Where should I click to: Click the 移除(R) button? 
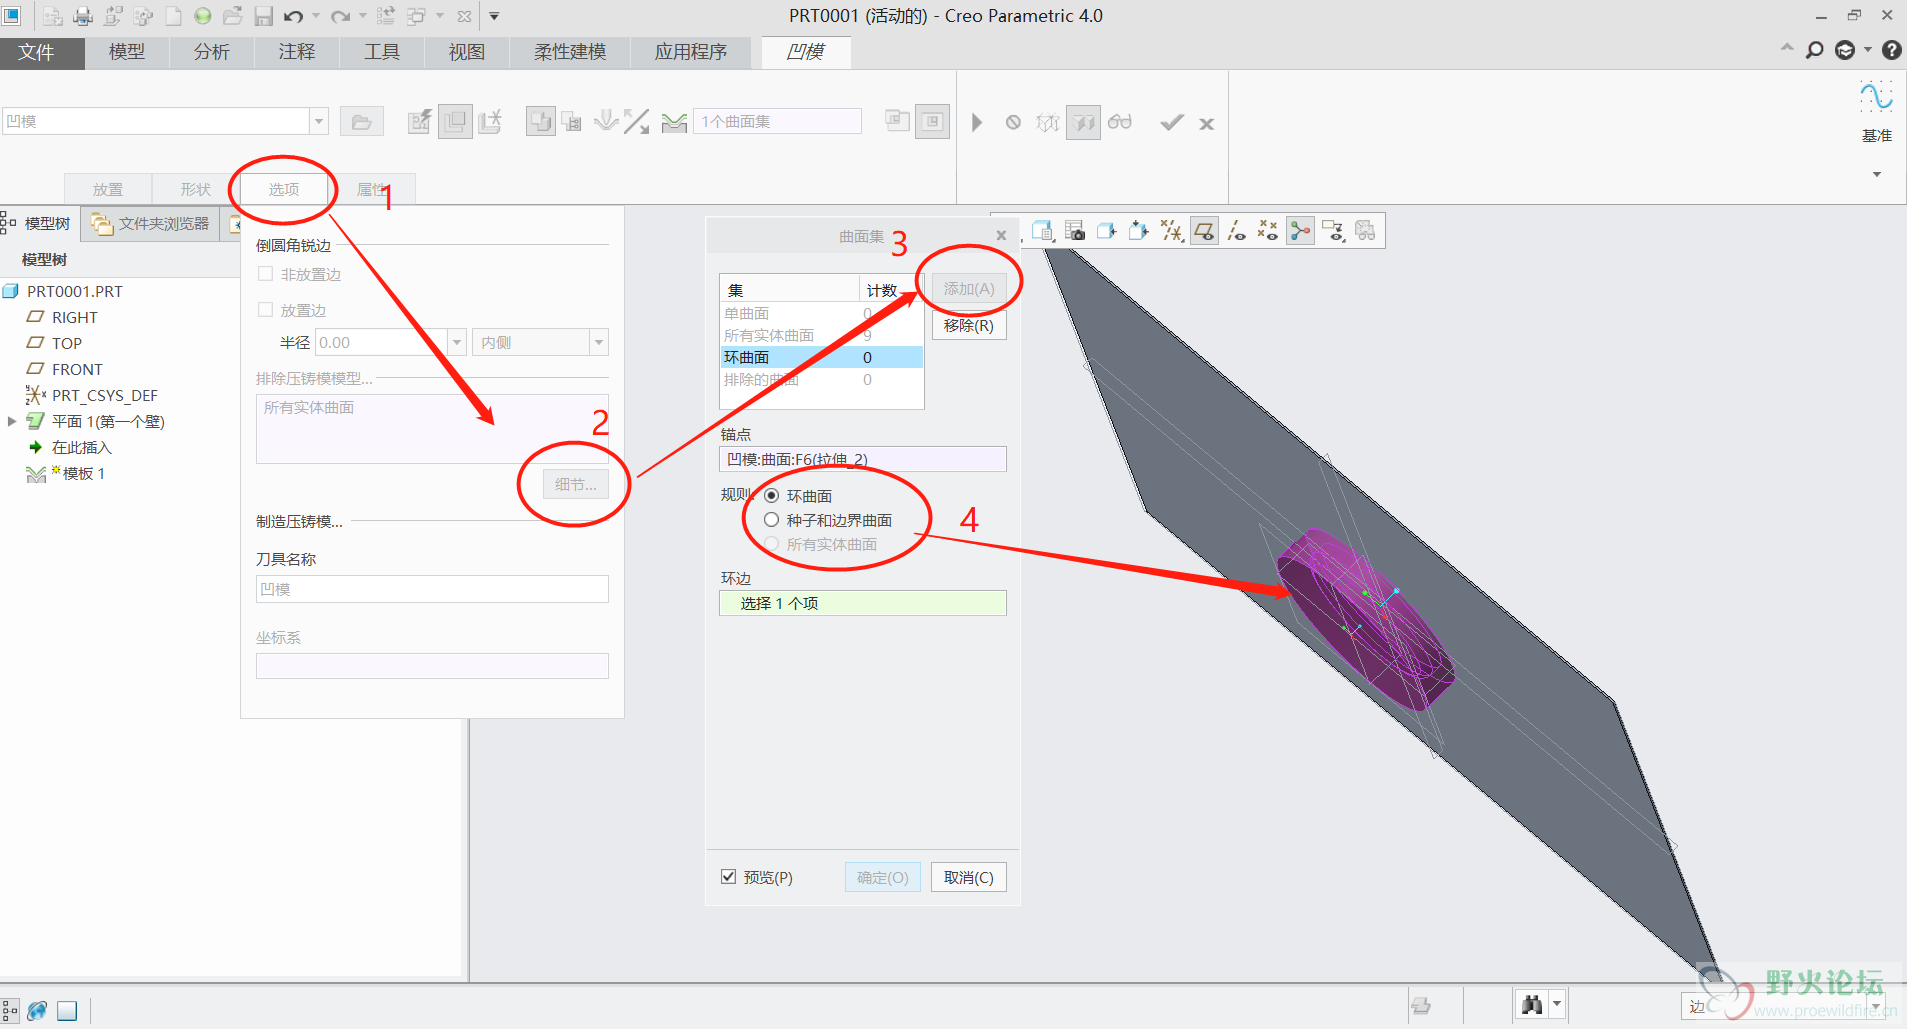[x=969, y=325]
